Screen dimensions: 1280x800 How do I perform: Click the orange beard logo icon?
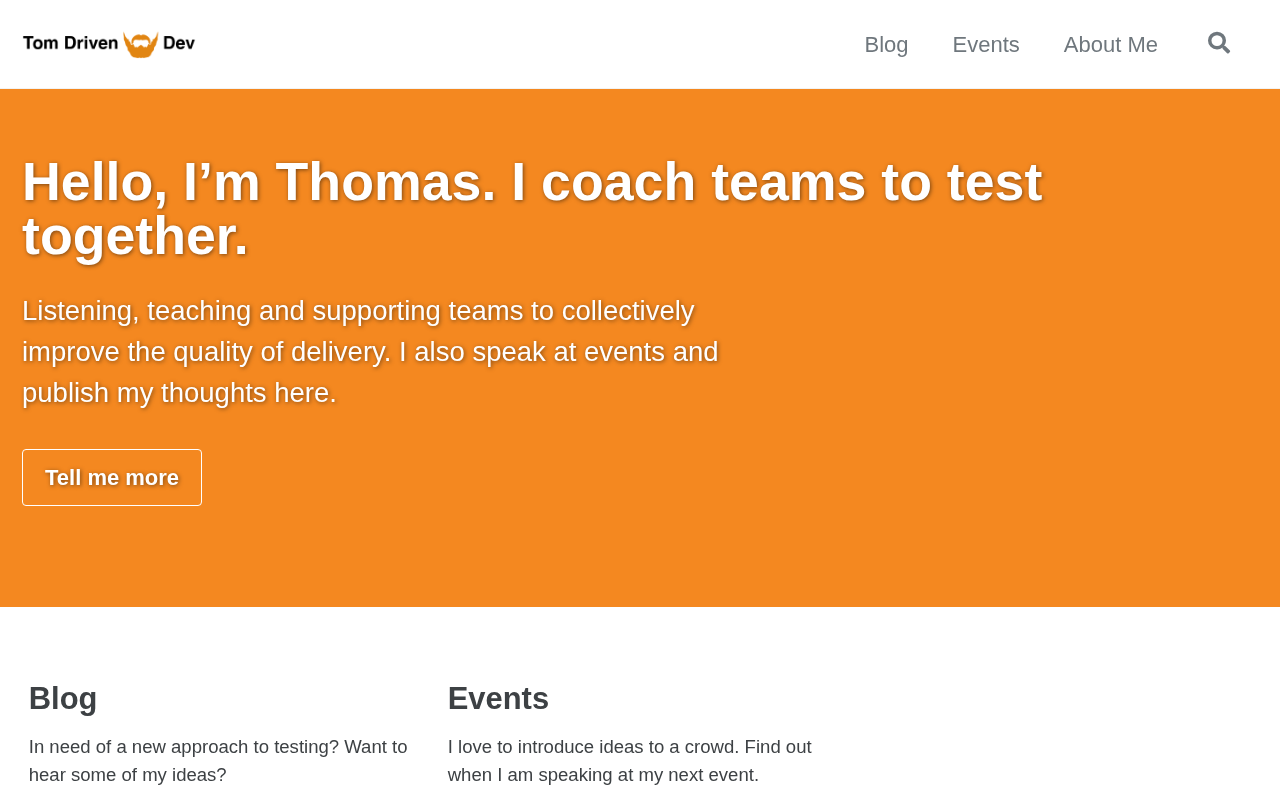coord(140,44)
